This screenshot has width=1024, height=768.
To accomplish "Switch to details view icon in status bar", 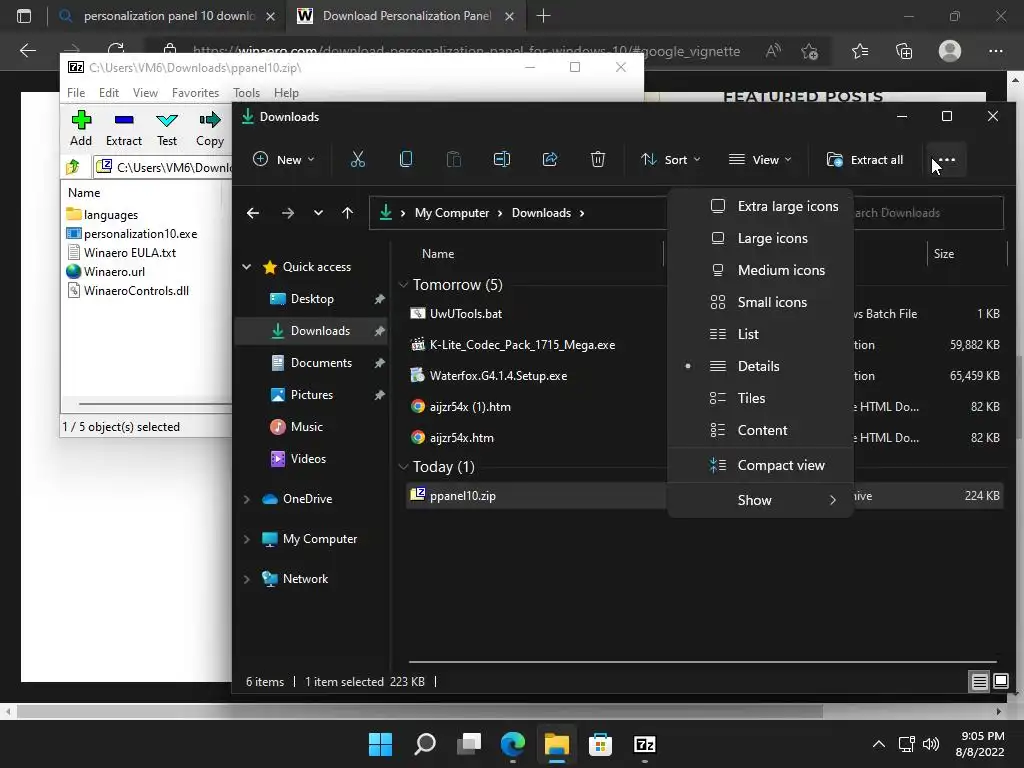I will pos(980,682).
